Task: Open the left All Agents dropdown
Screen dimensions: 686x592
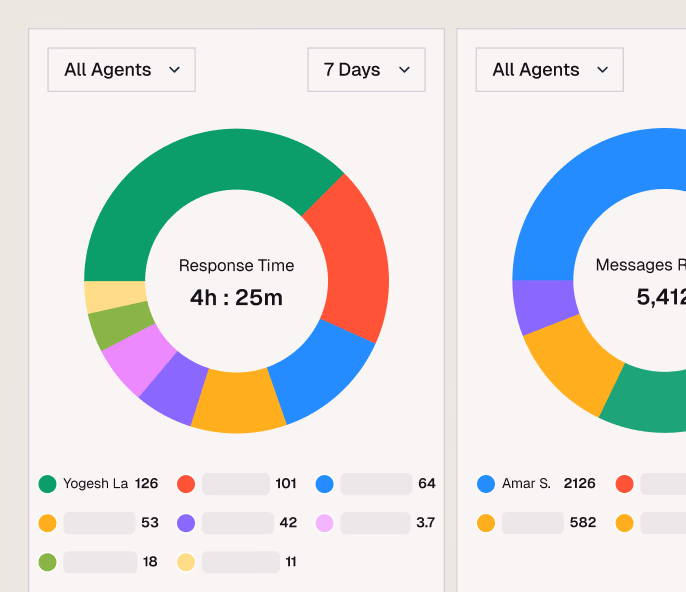Action: pos(121,70)
